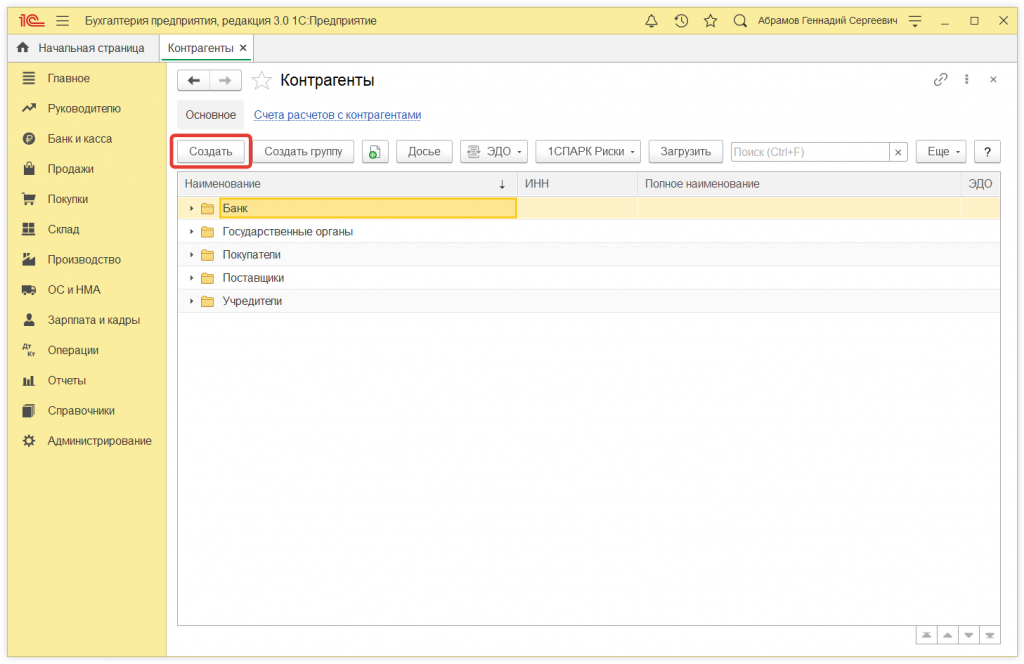Click the Создать button

click(211, 152)
